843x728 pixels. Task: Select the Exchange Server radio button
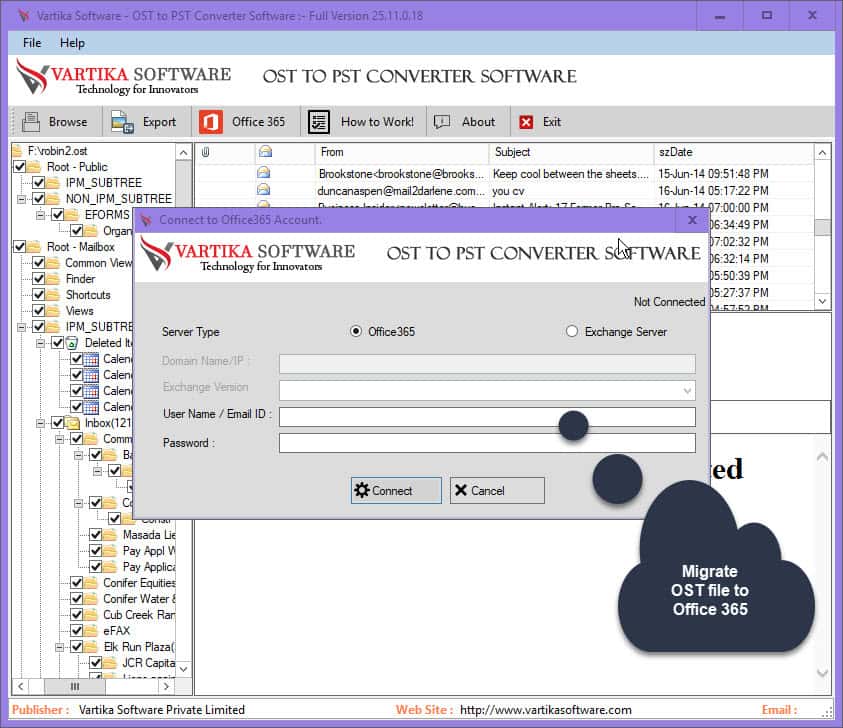point(572,331)
